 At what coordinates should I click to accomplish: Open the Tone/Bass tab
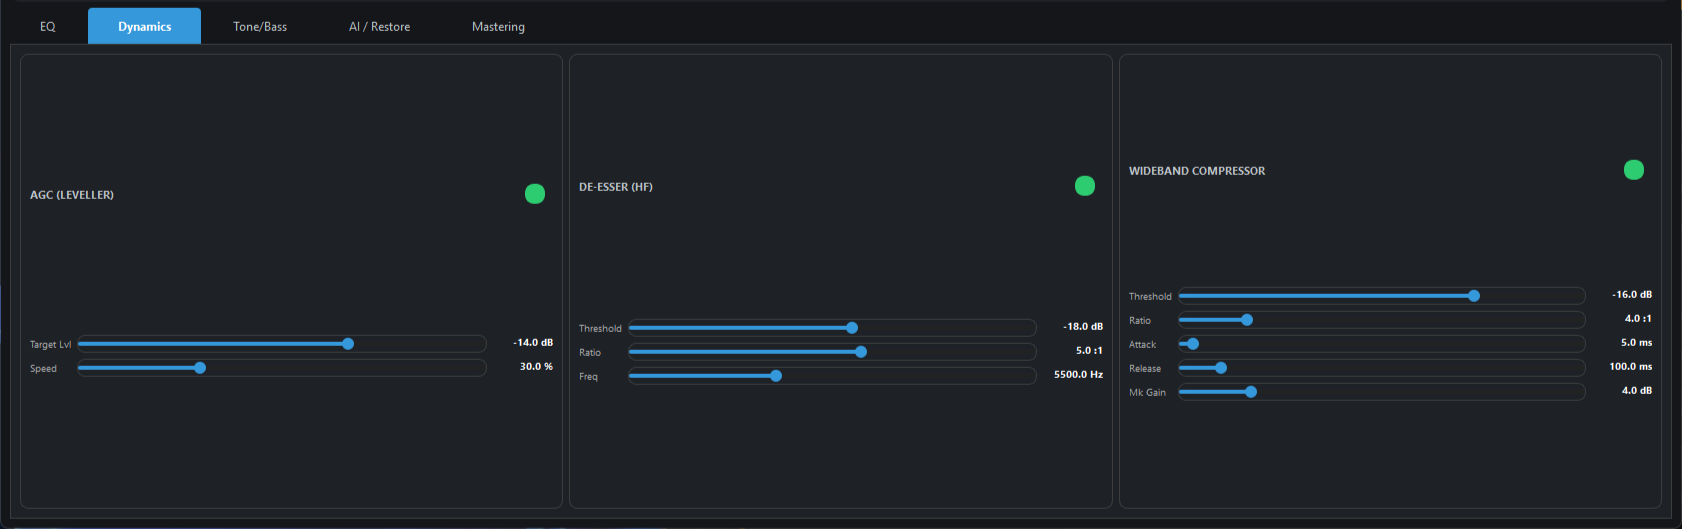tap(260, 26)
